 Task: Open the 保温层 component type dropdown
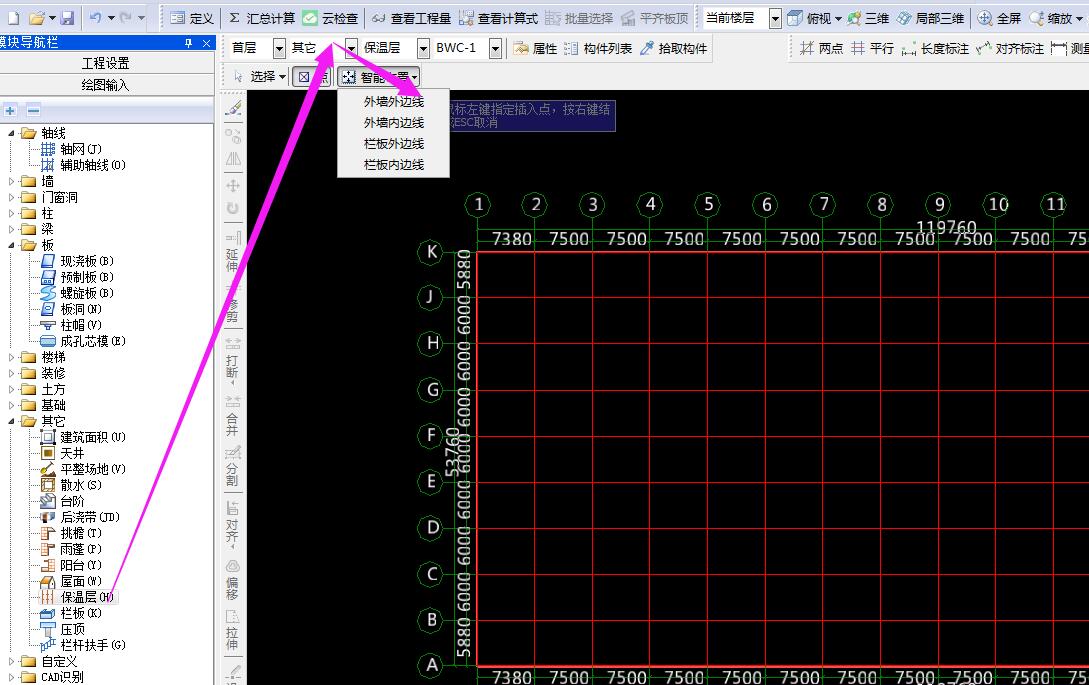[x=423, y=48]
